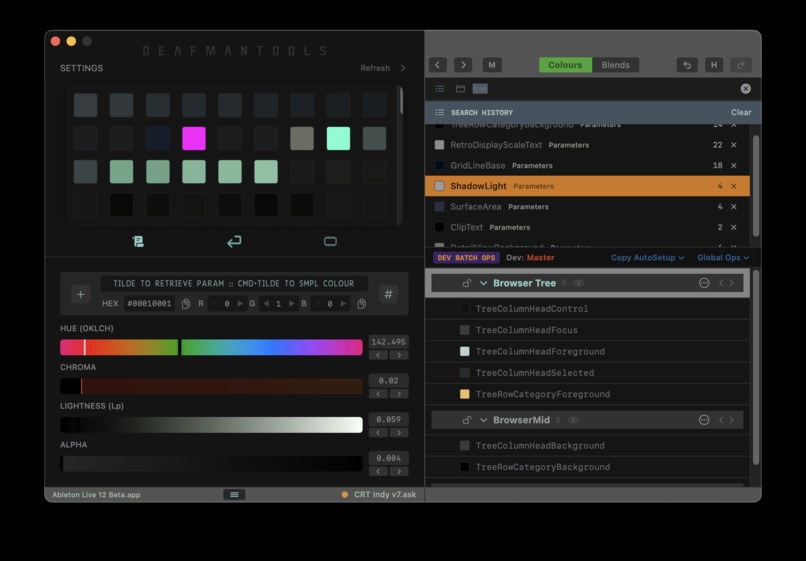
Task: Collapse the BrowserMid group
Action: (483, 420)
